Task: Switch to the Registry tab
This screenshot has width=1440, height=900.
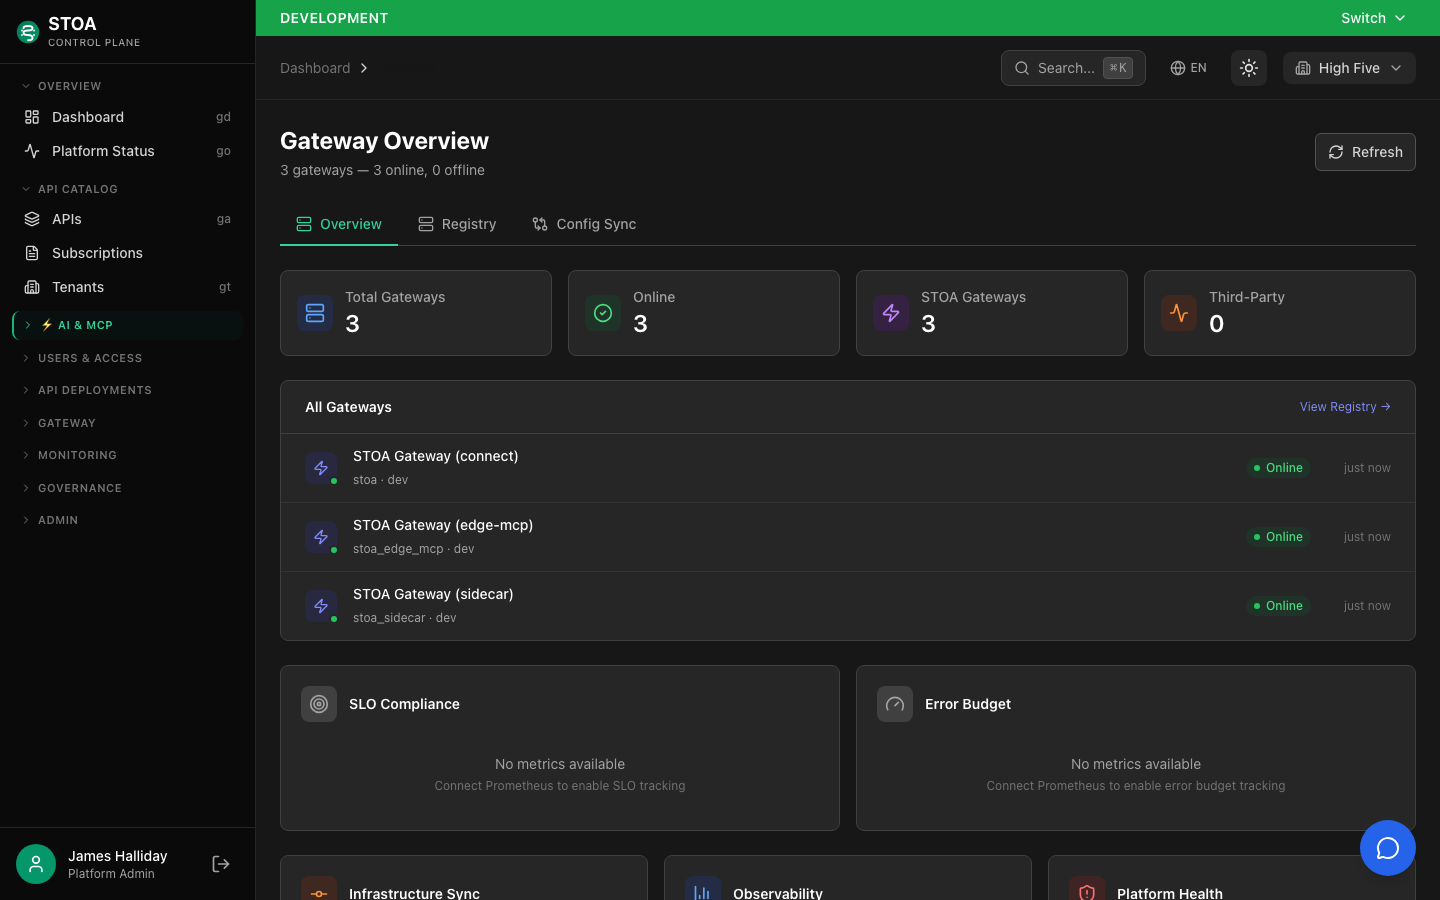Action: pos(457,224)
